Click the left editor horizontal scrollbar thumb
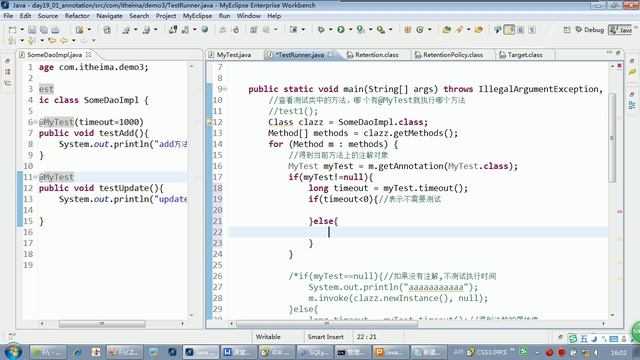This screenshot has width=640, height=360. 102,324
